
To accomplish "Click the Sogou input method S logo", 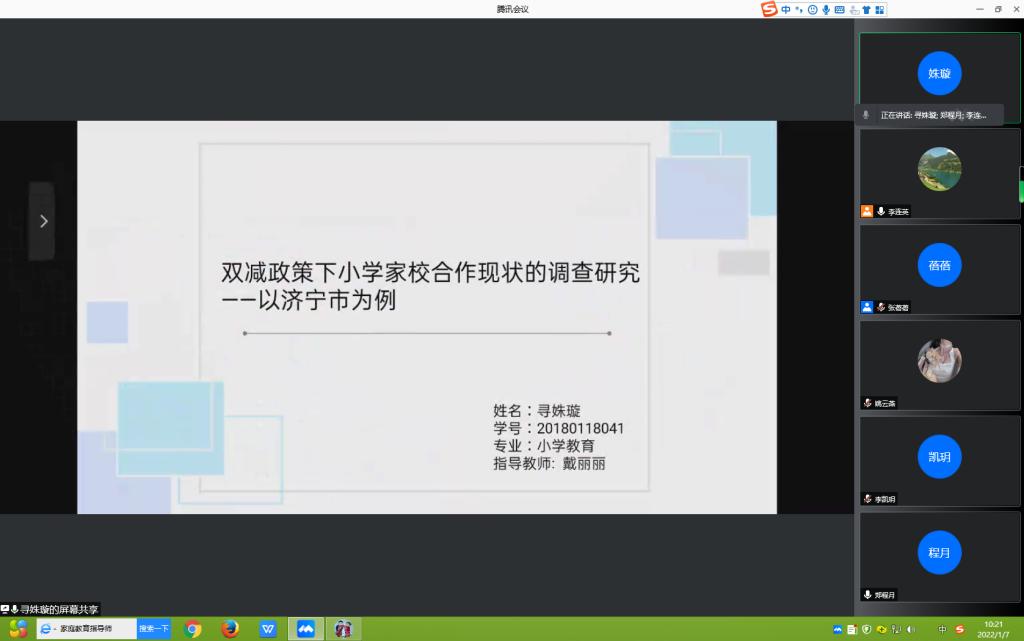I will 769,9.
